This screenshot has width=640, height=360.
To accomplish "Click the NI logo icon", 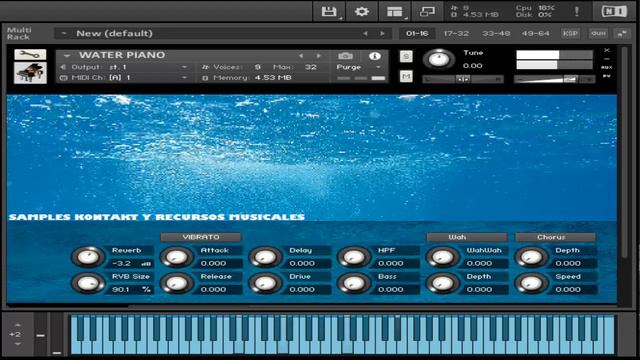I will point(614,11).
